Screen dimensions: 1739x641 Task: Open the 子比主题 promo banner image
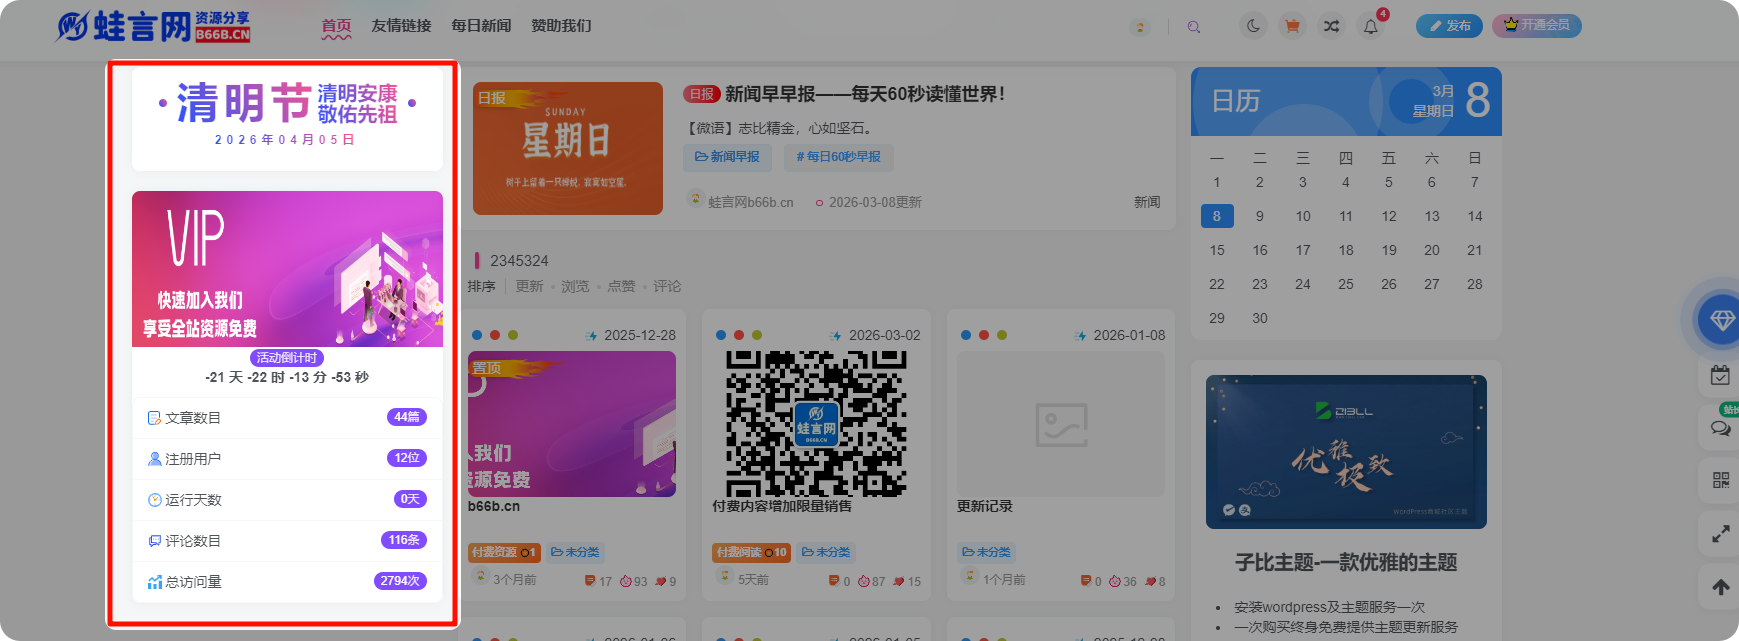pyautogui.click(x=1346, y=452)
